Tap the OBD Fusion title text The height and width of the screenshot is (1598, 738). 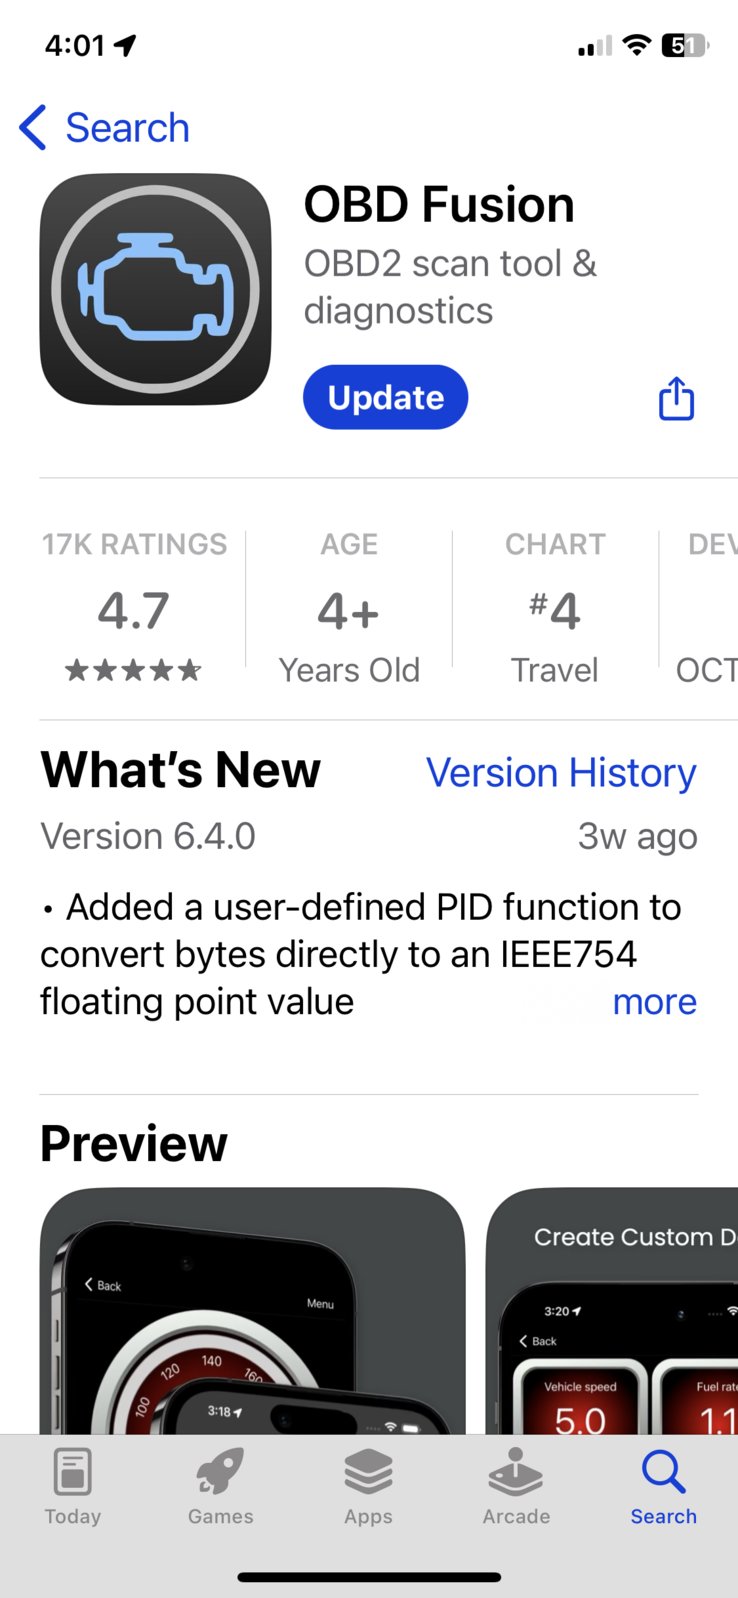(439, 205)
